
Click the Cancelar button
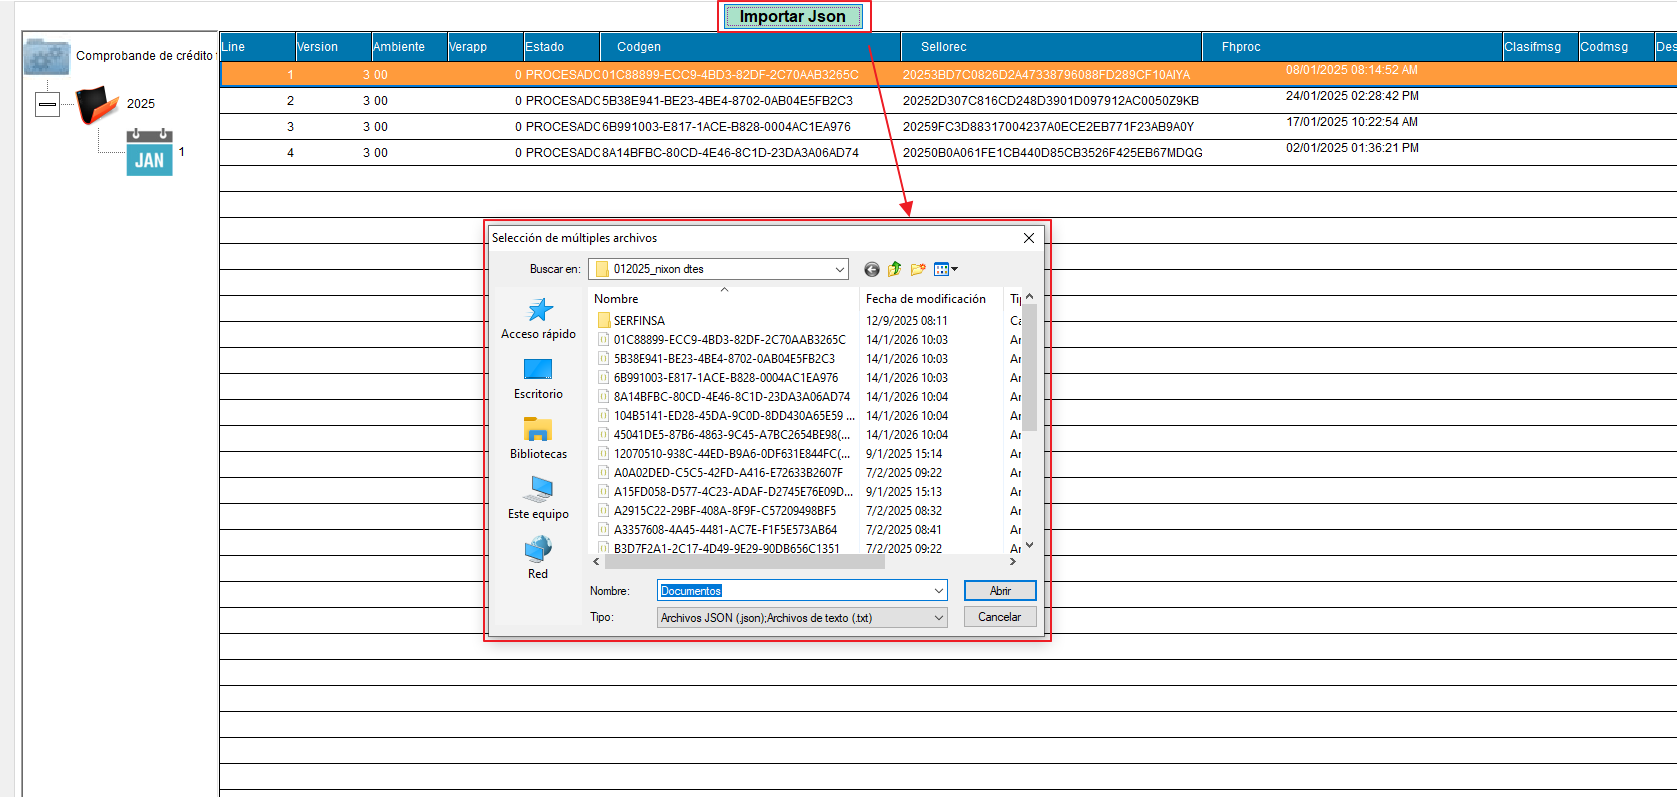pyautogui.click(x=1000, y=617)
